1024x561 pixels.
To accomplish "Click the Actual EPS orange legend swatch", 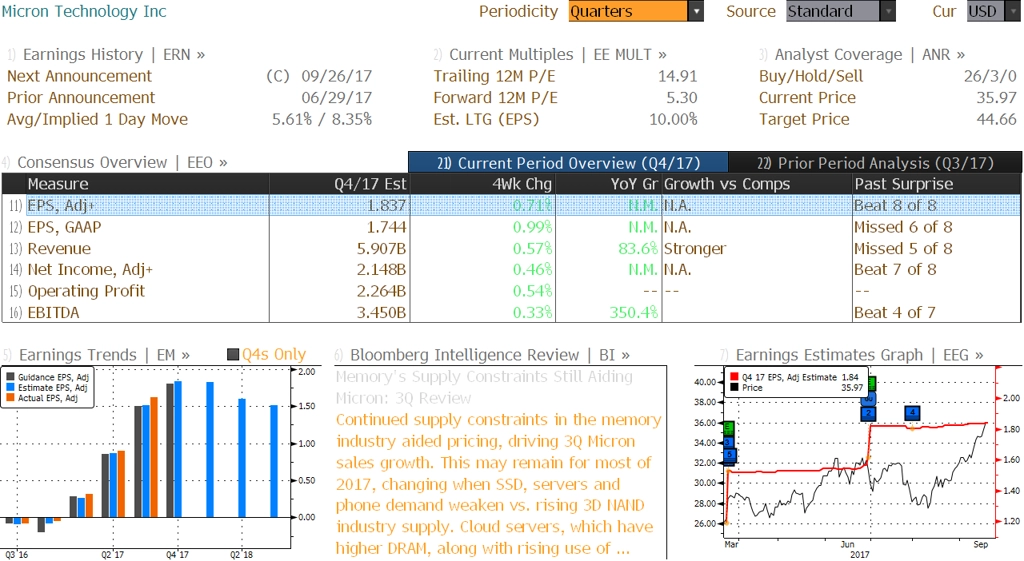I will pos(10,398).
